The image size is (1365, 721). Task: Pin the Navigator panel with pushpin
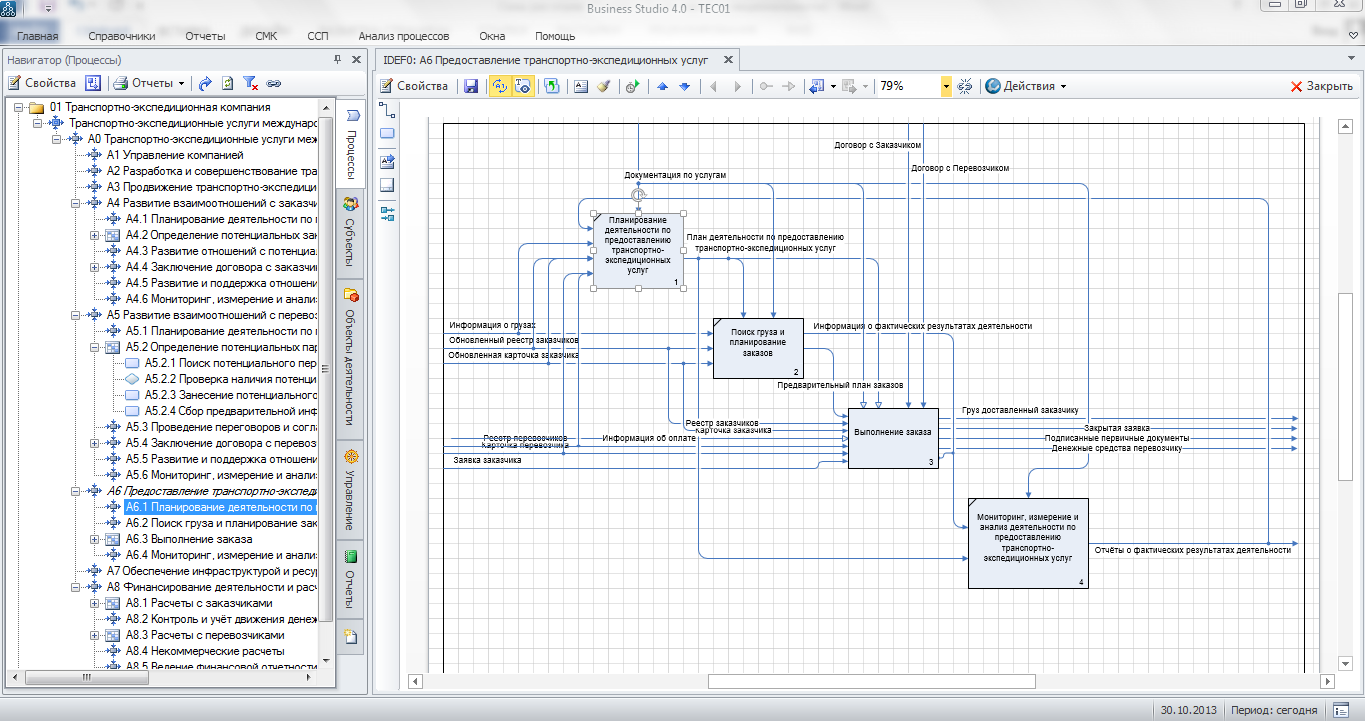pyautogui.click(x=337, y=59)
